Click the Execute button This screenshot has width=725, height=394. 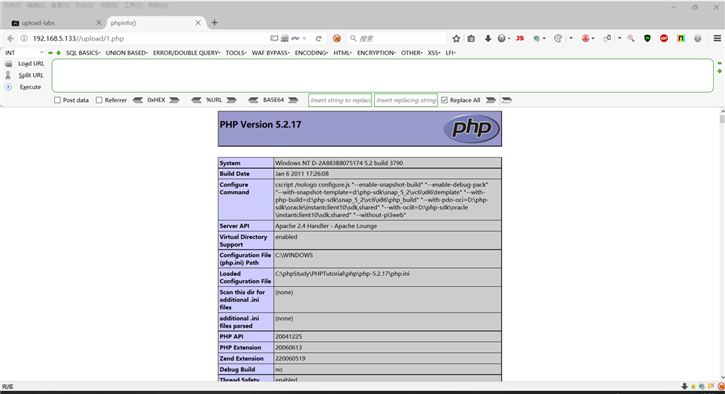(30, 87)
